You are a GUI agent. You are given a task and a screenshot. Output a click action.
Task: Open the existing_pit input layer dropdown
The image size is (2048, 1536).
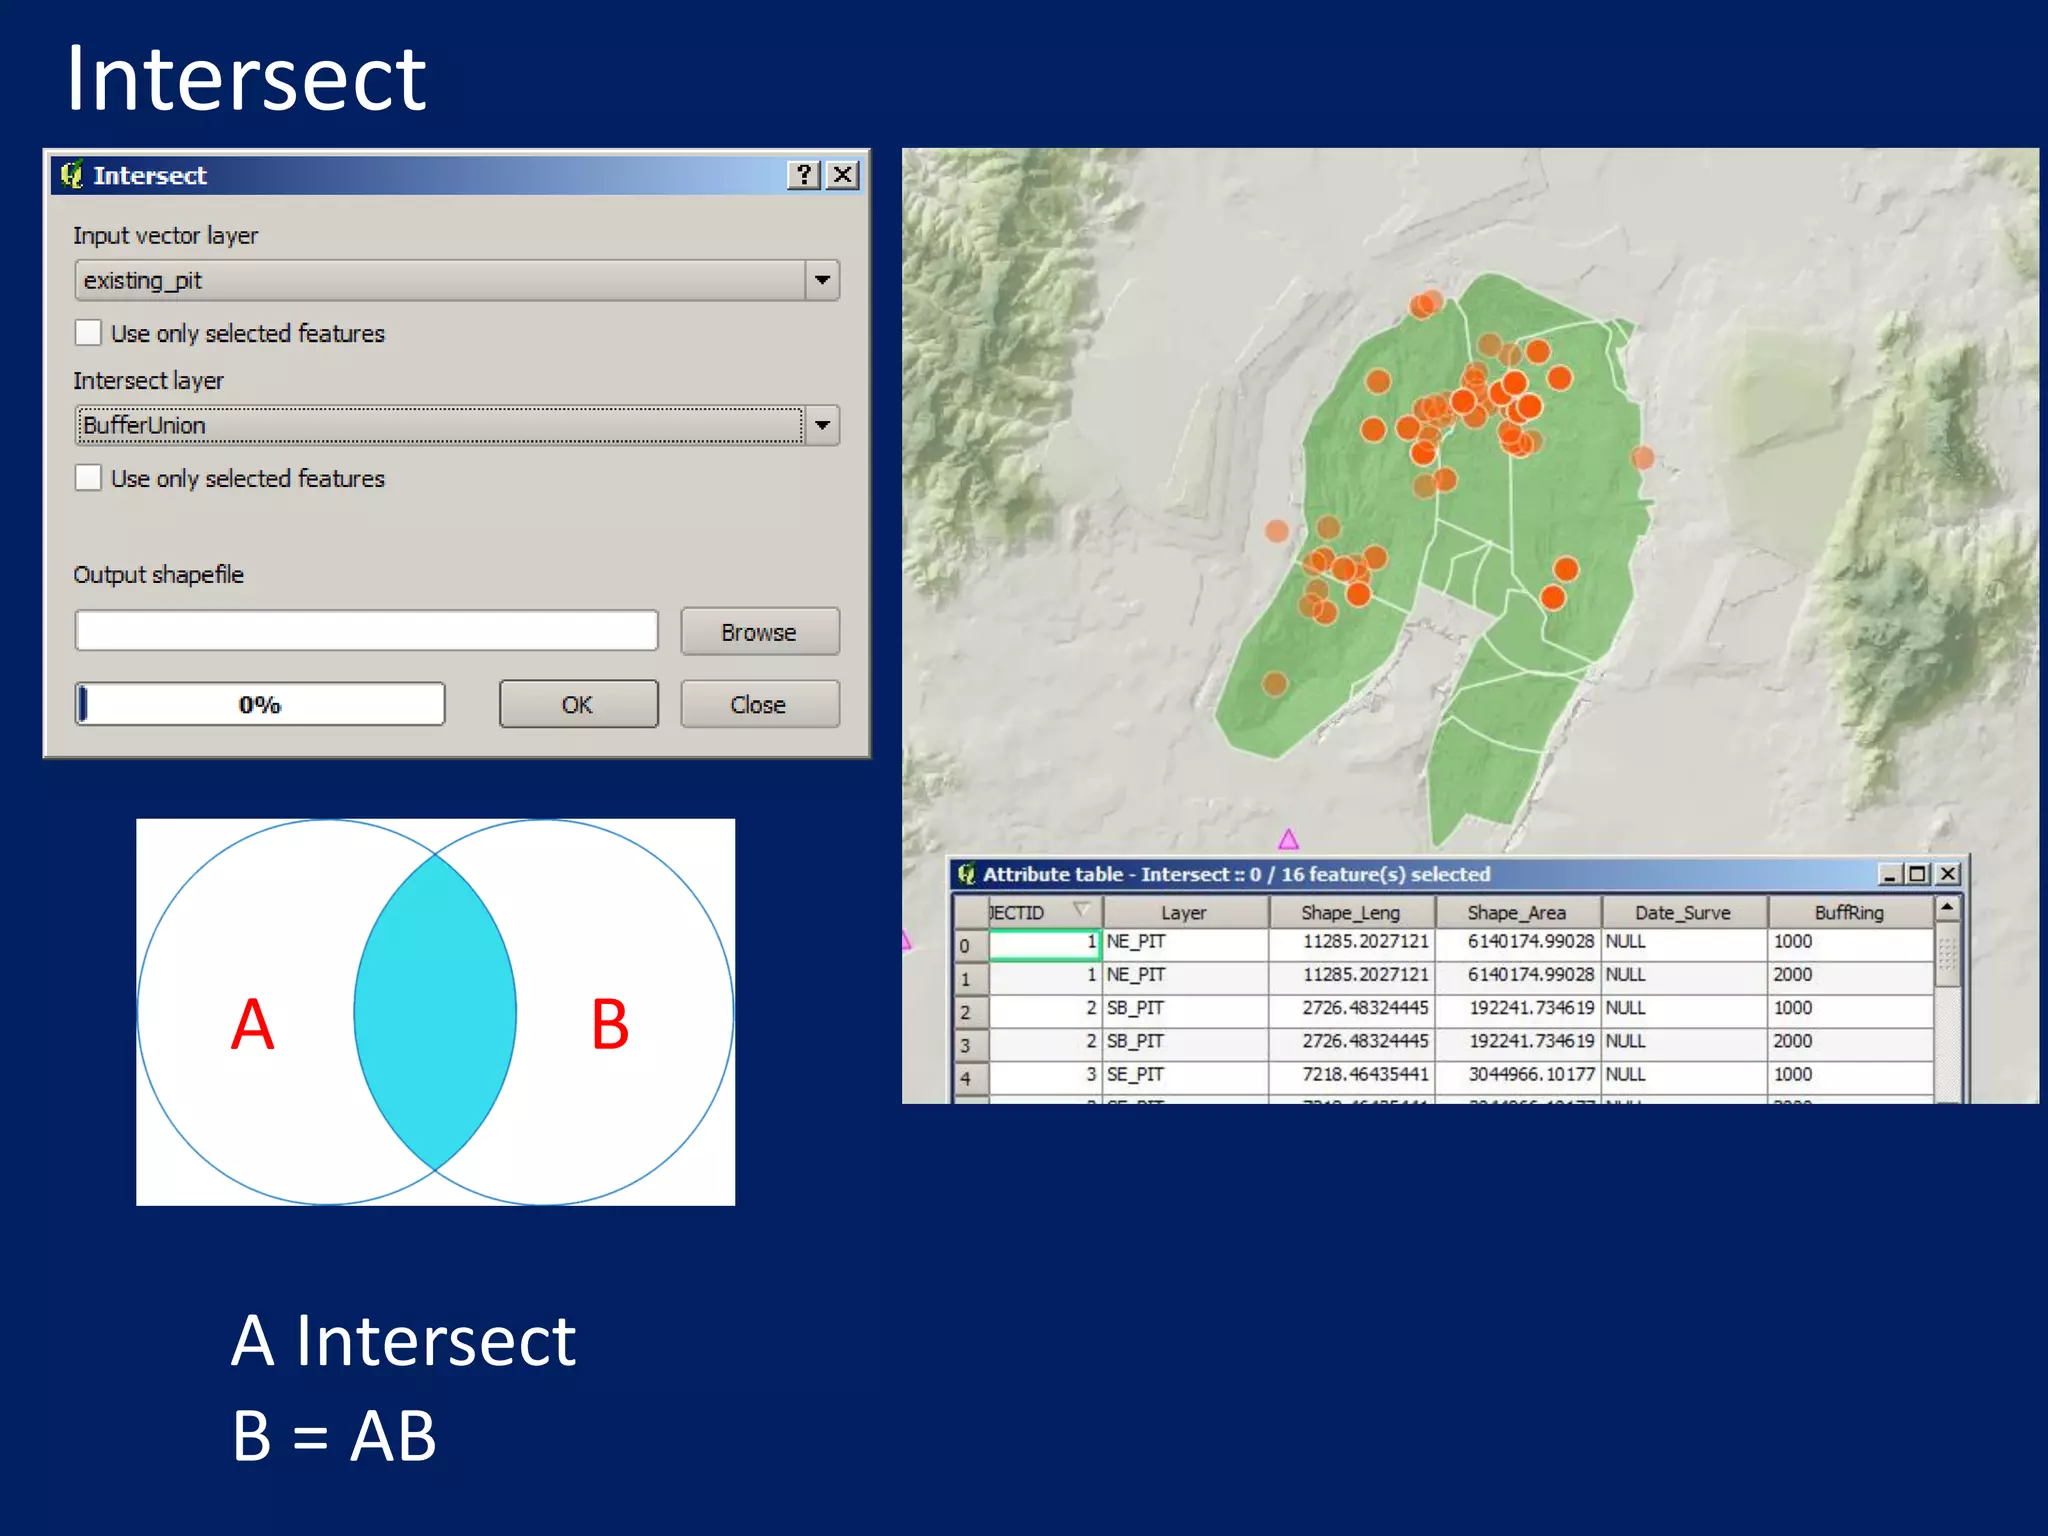pyautogui.click(x=822, y=280)
